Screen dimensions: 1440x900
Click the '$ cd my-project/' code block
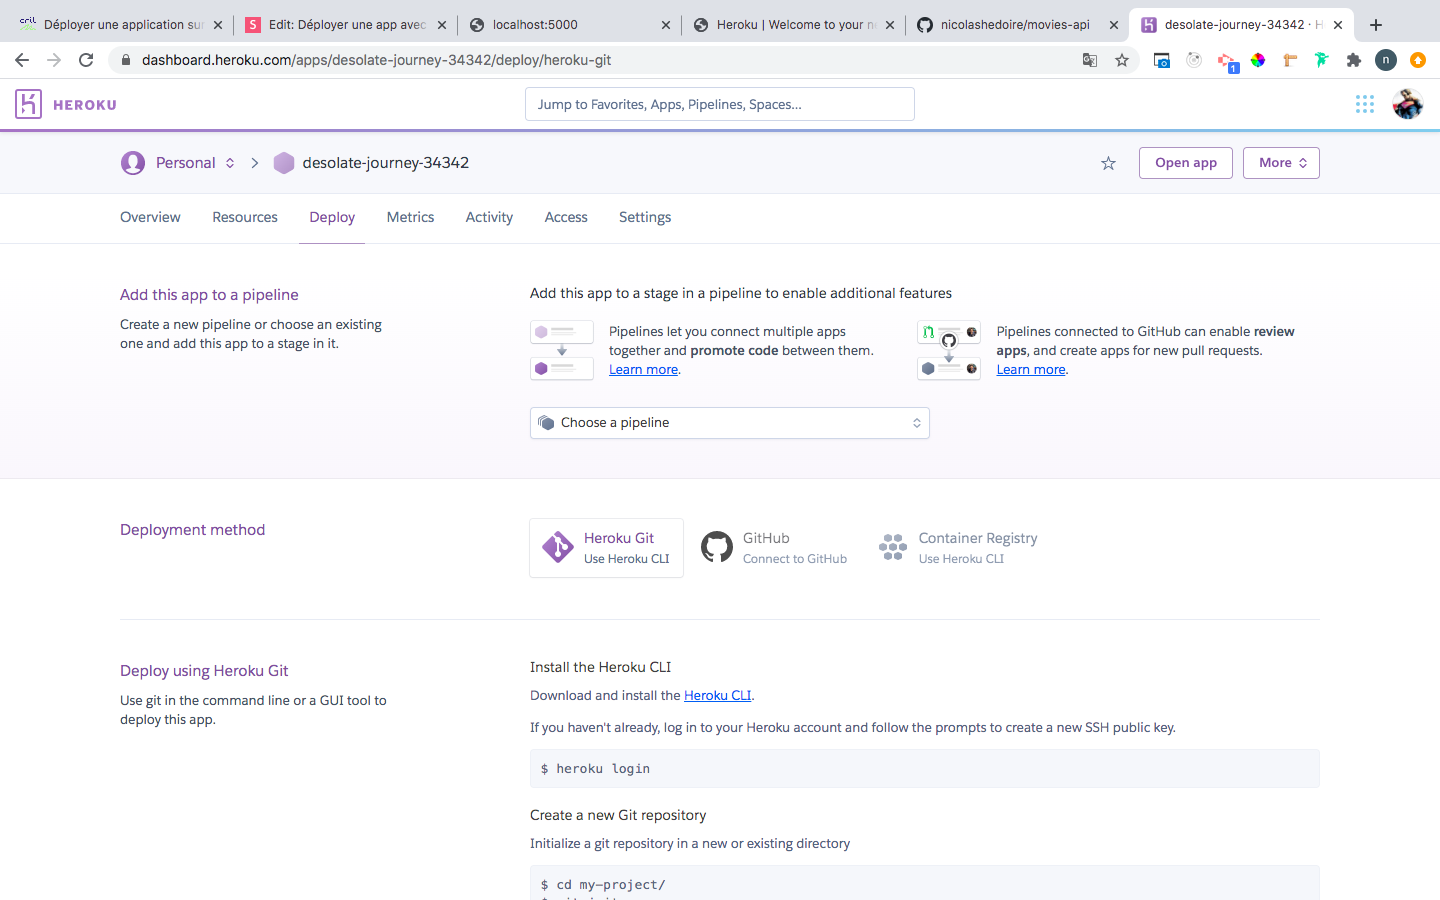[925, 884]
